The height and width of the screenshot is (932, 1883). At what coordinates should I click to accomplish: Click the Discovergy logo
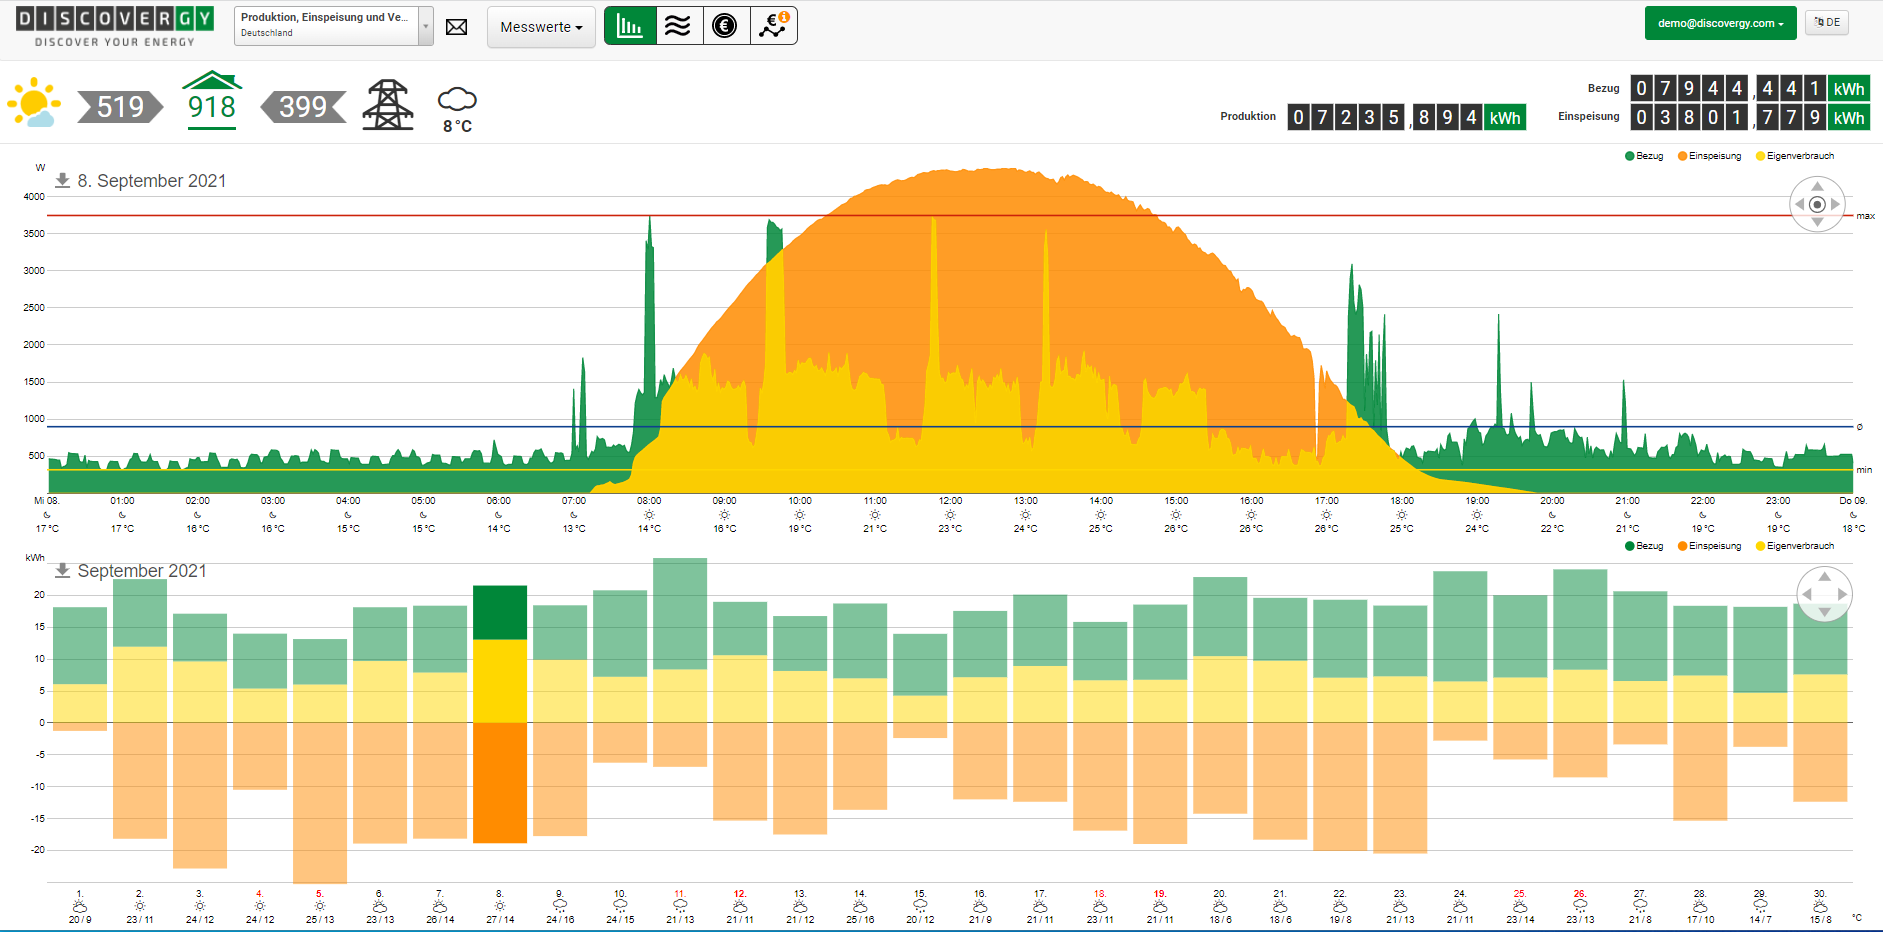[x=115, y=27]
